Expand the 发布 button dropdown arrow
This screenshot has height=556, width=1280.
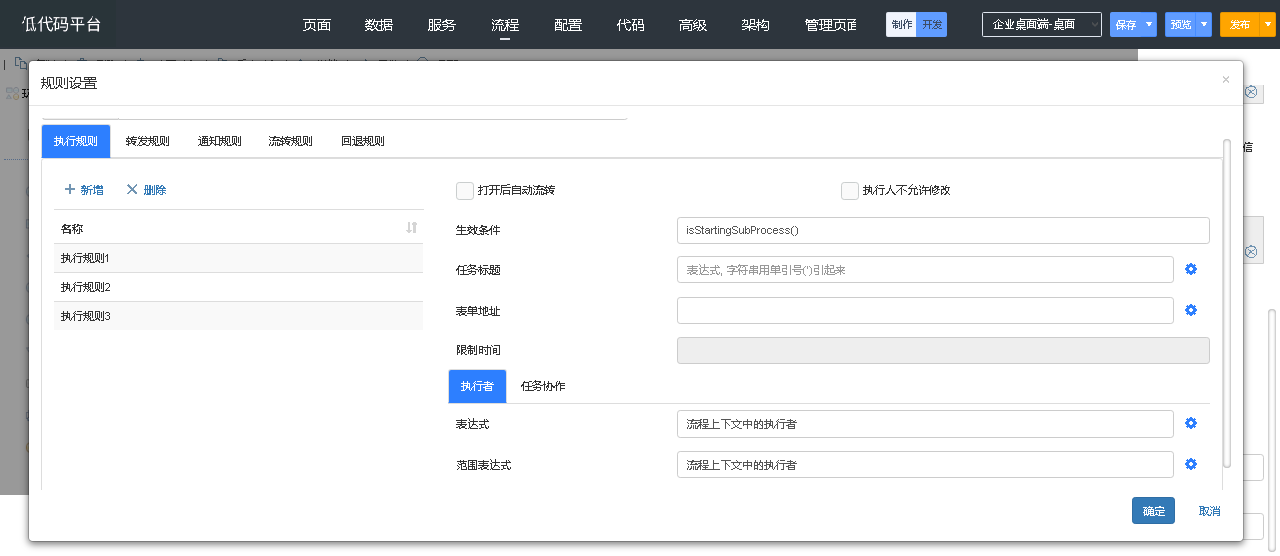pos(1268,24)
